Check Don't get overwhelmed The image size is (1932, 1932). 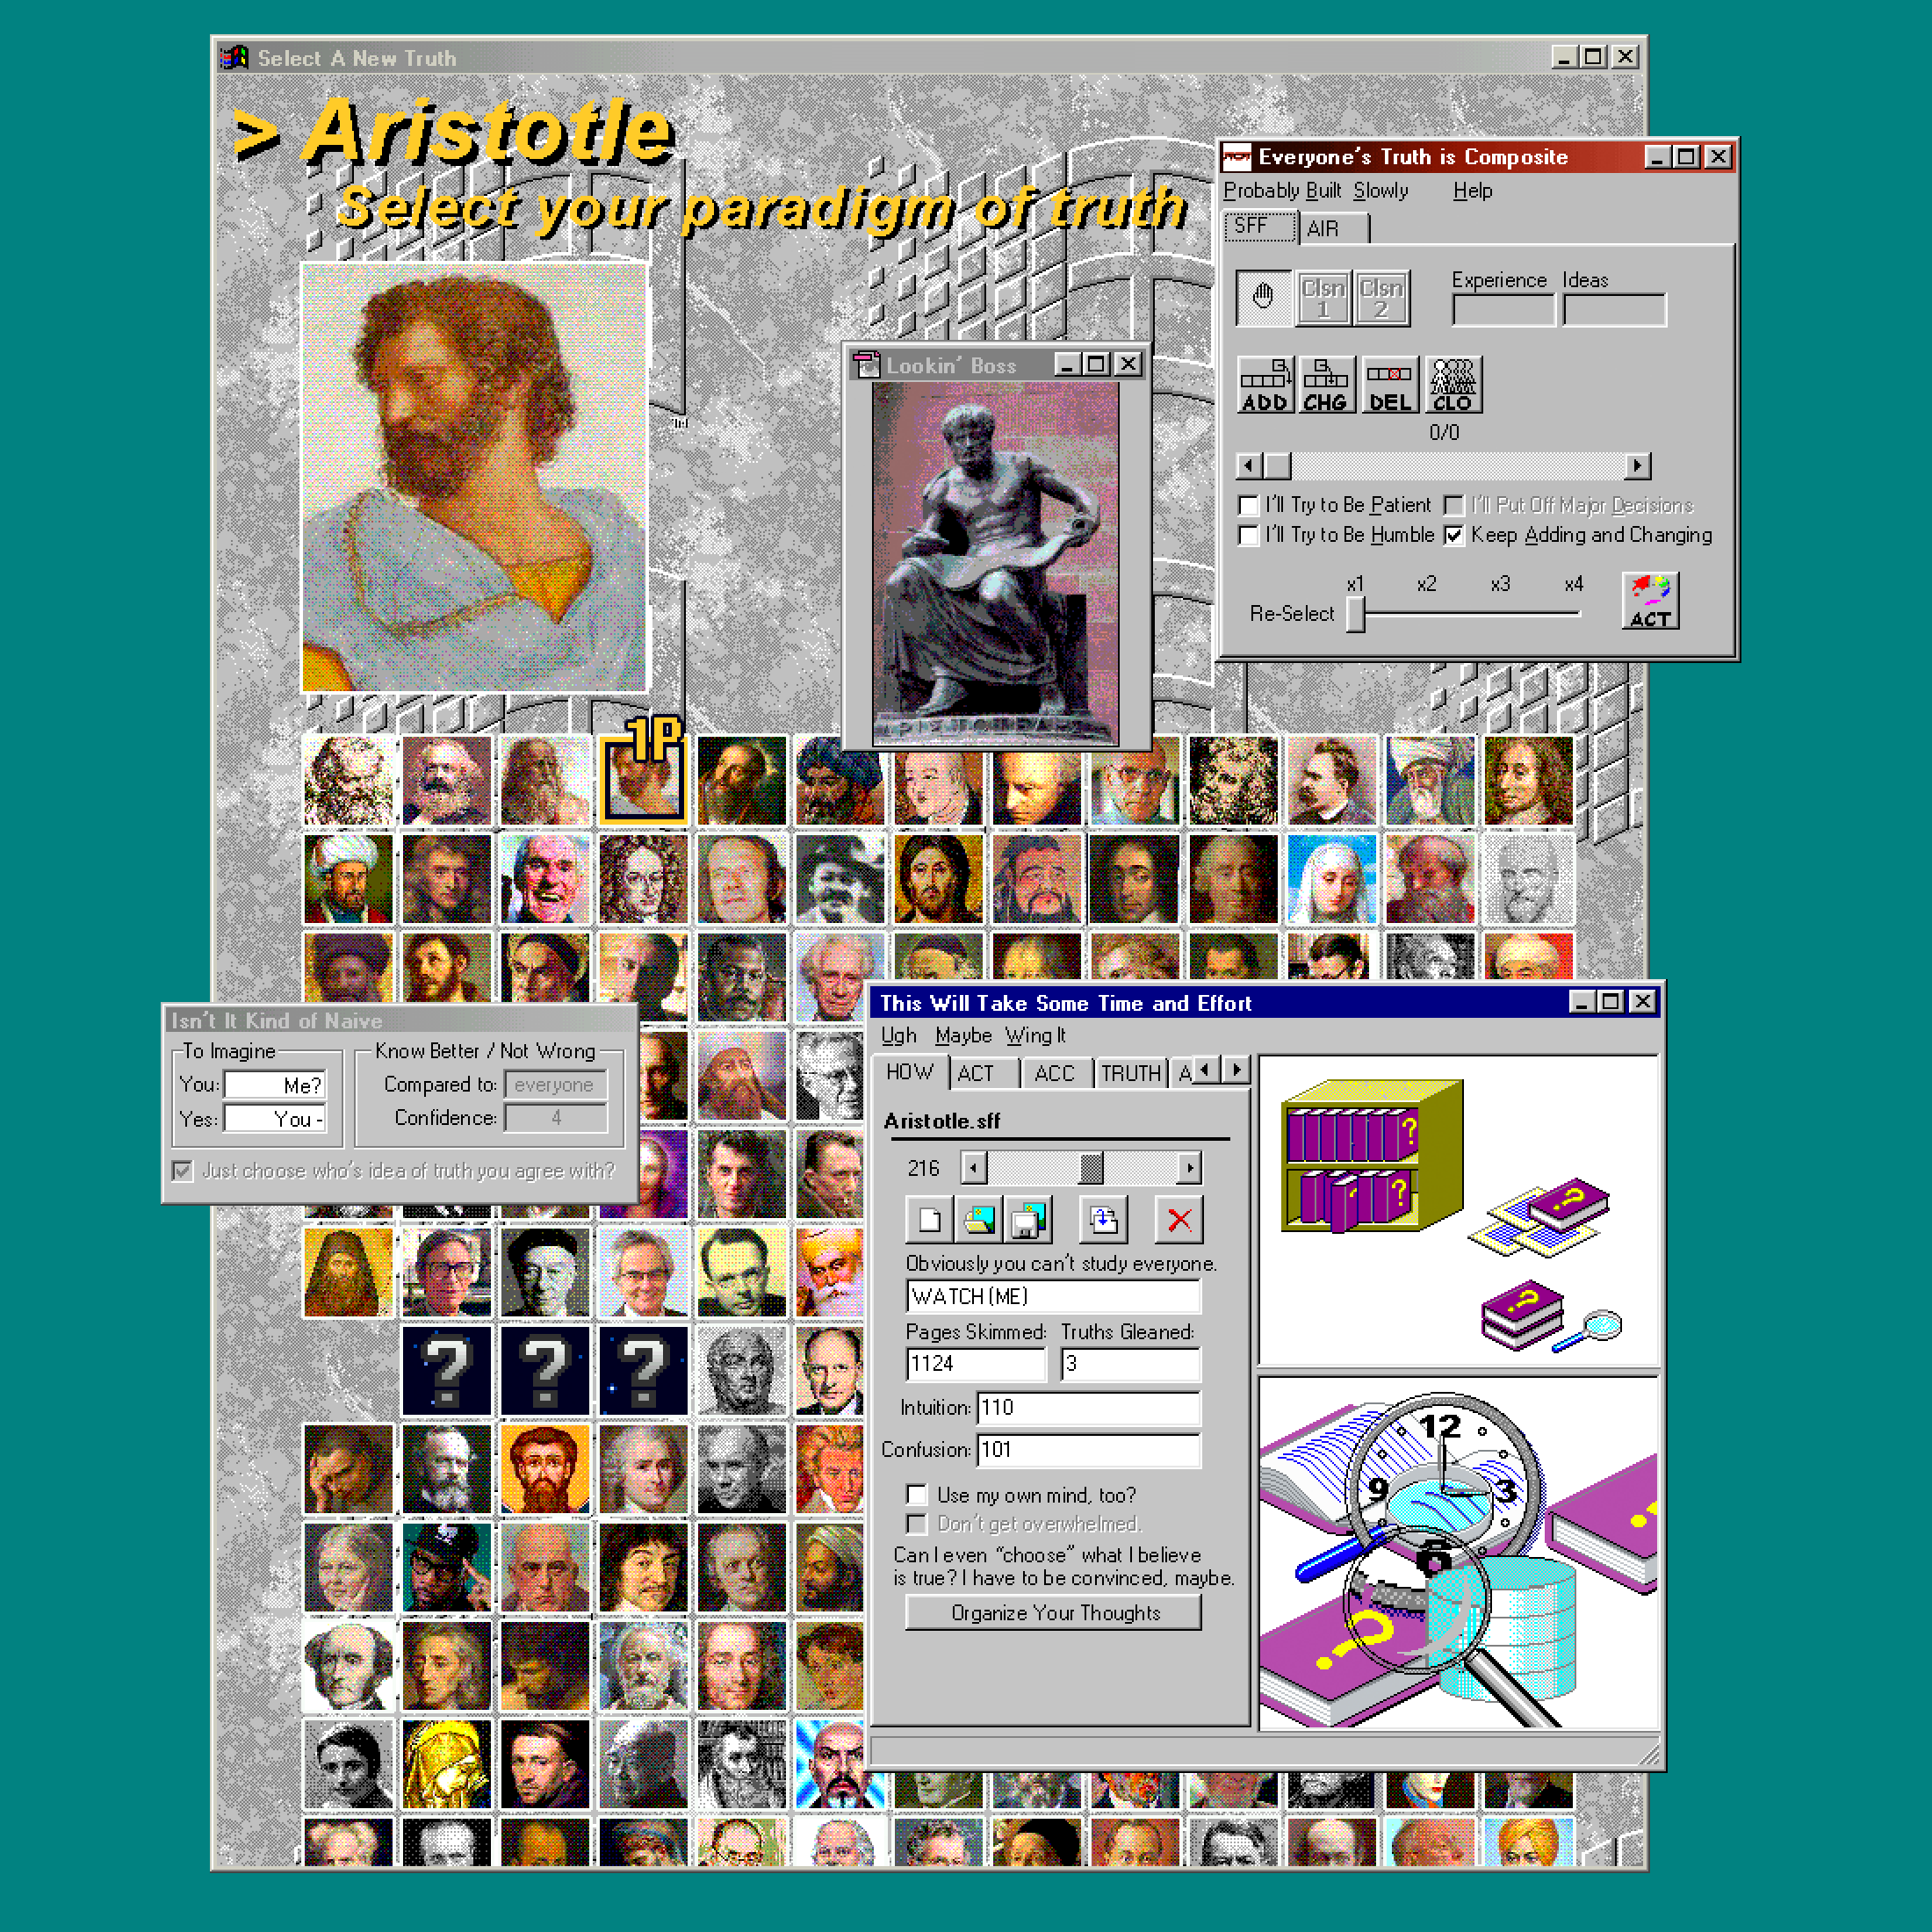pyautogui.click(x=916, y=1523)
